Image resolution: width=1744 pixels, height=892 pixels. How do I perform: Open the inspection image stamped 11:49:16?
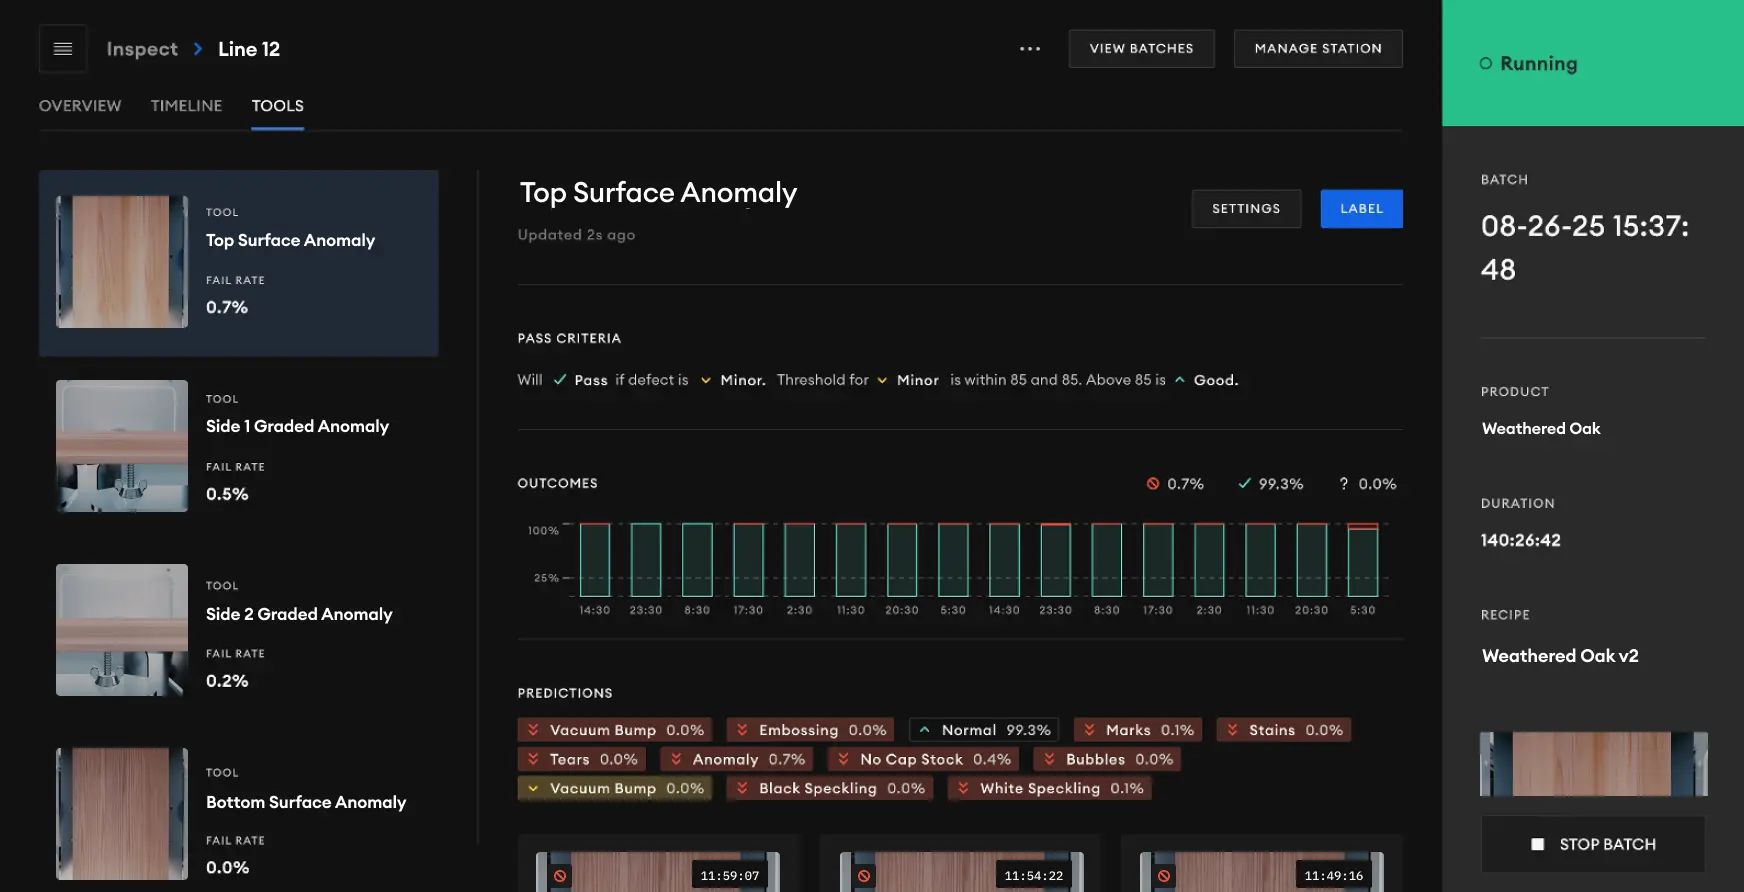pyautogui.click(x=1262, y=871)
